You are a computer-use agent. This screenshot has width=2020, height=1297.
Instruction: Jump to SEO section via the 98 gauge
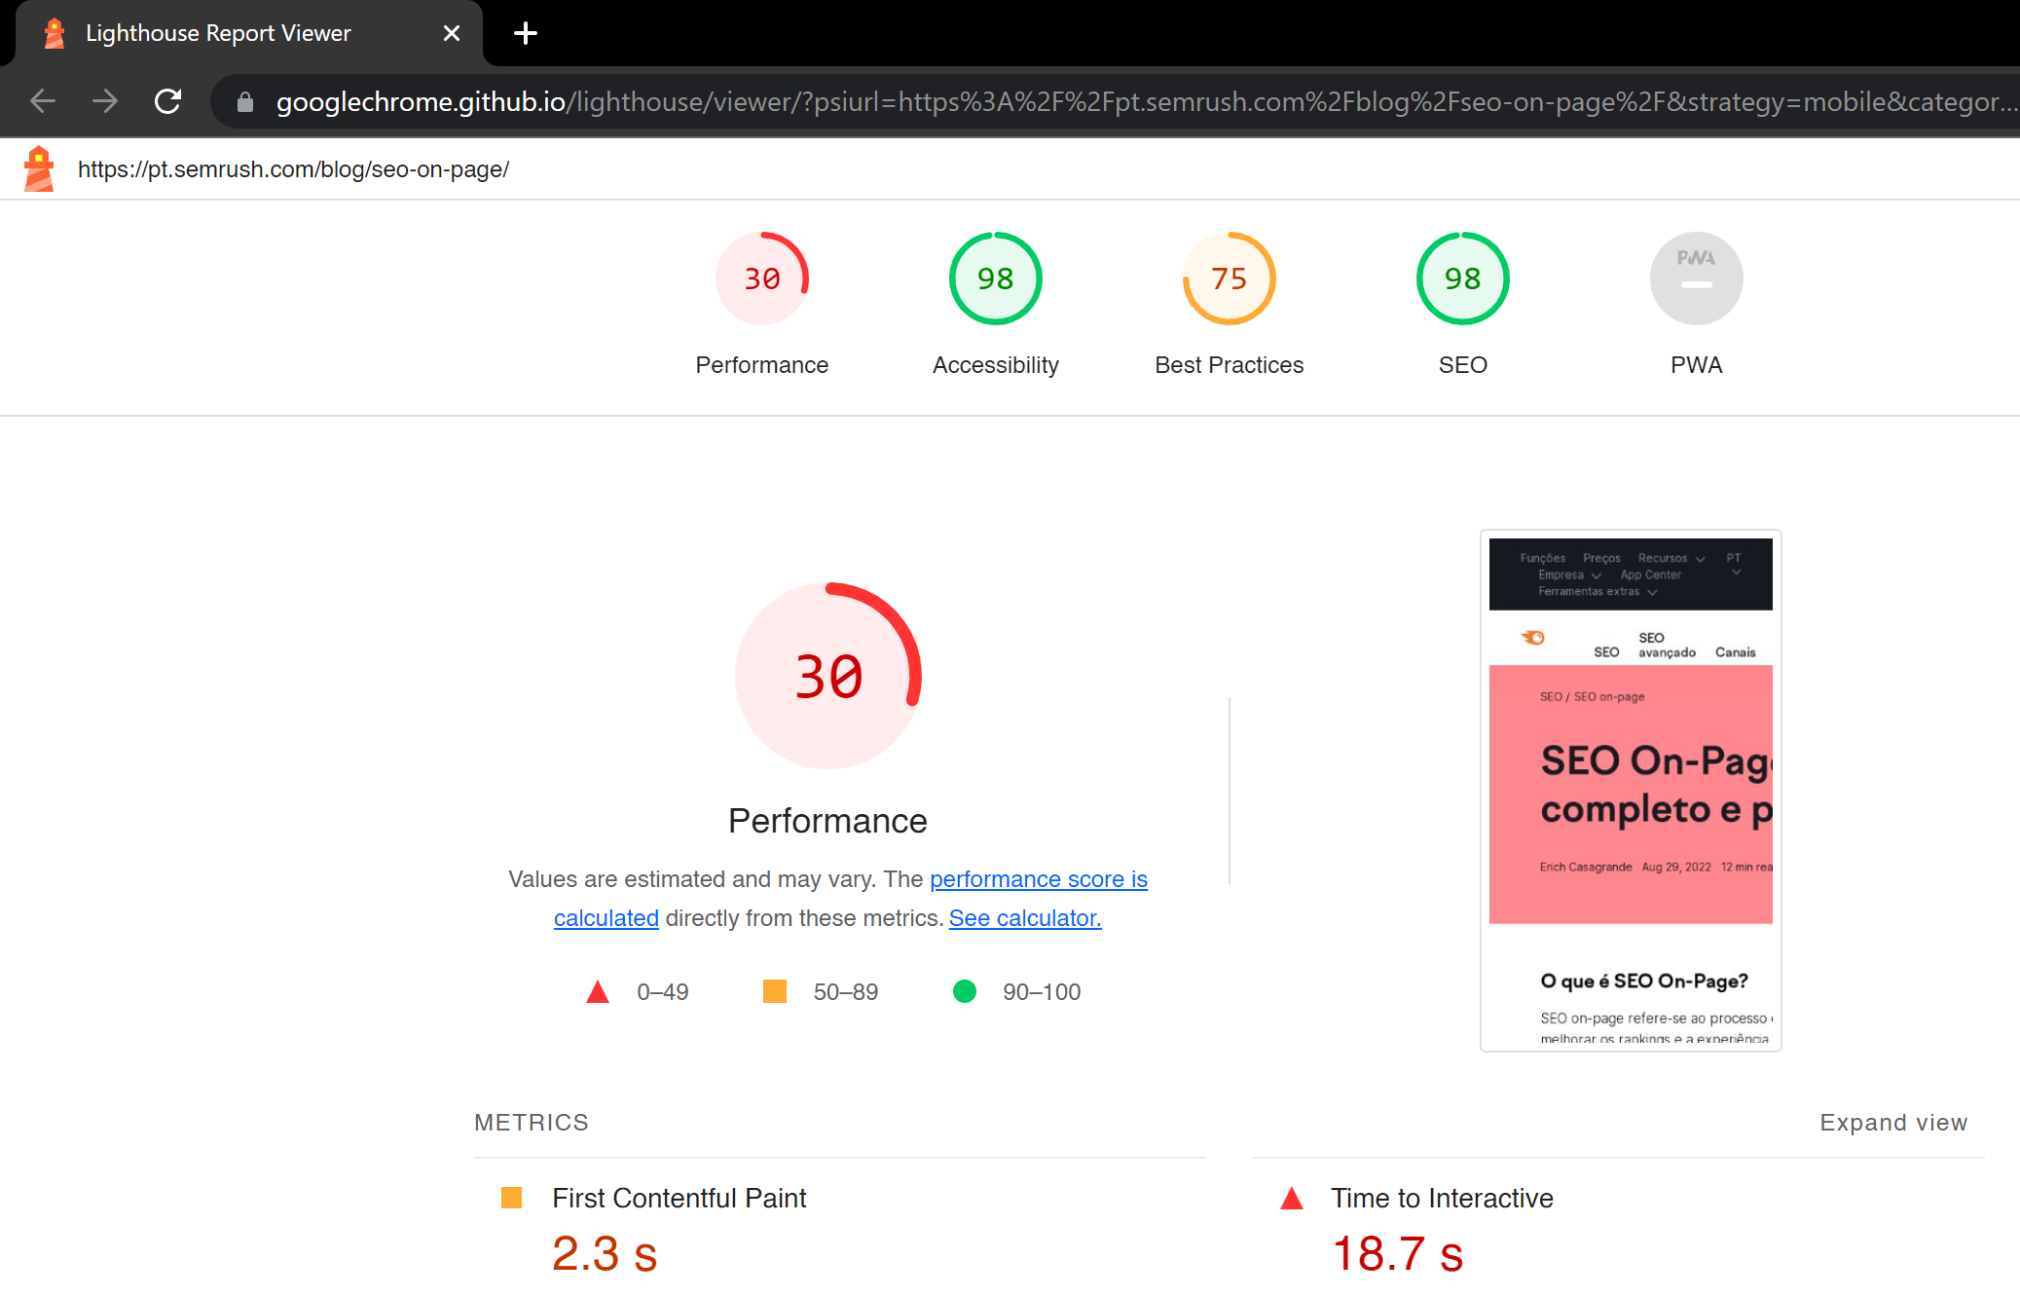click(x=1463, y=279)
